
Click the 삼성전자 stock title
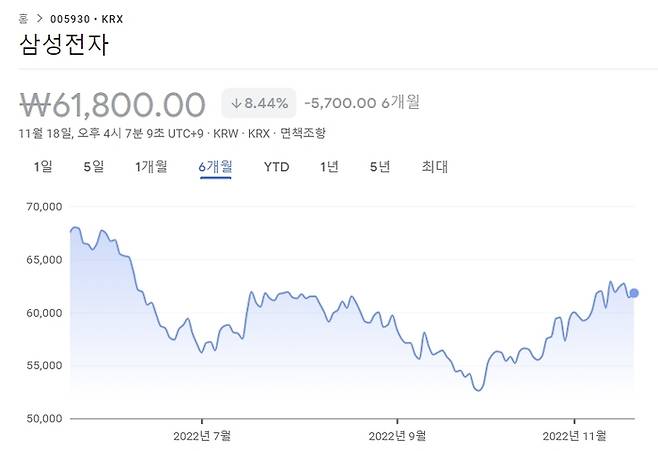(64, 45)
